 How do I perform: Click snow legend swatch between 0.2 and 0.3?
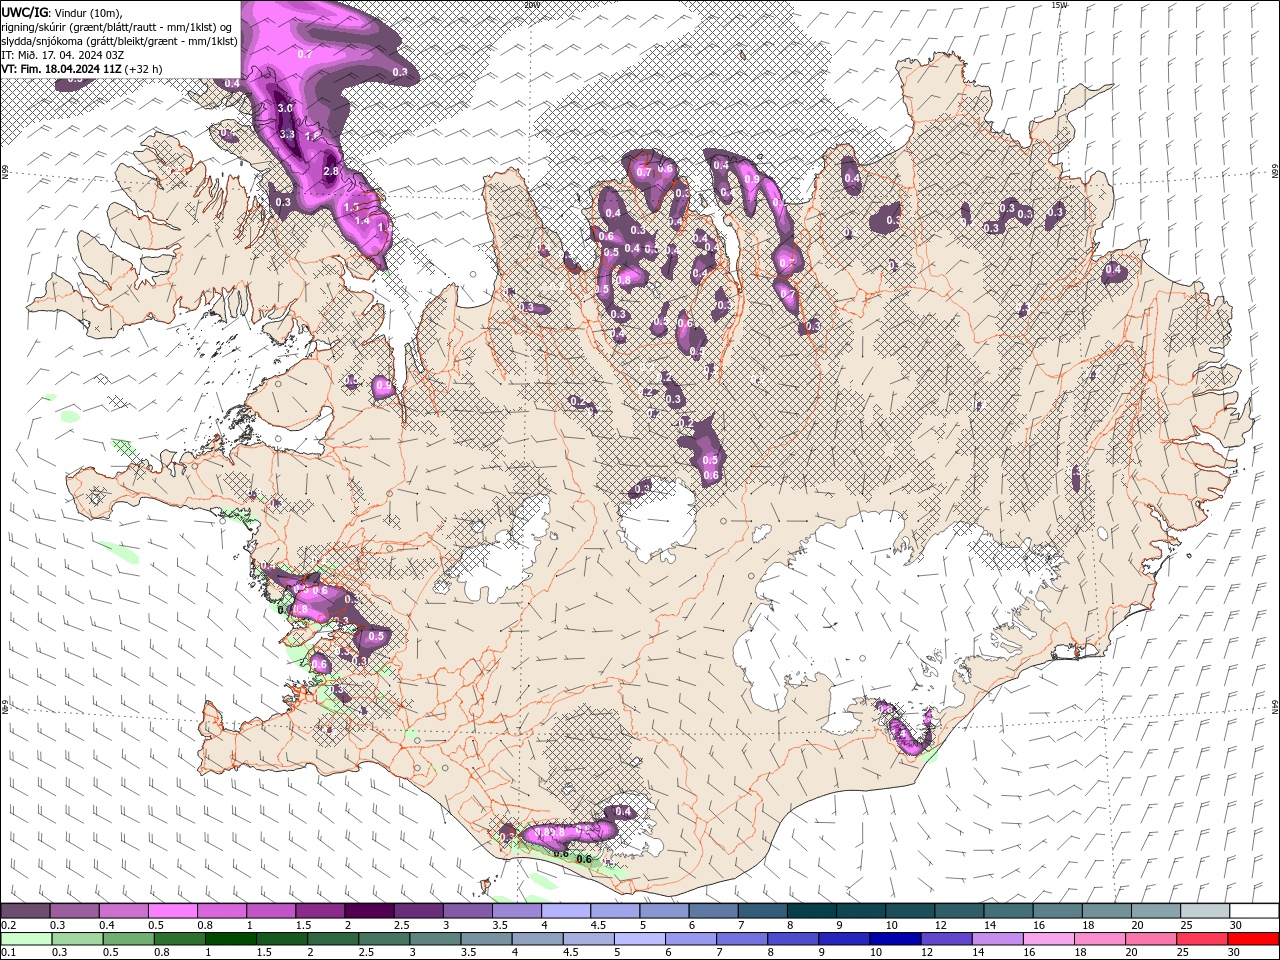pyautogui.click(x=25, y=911)
